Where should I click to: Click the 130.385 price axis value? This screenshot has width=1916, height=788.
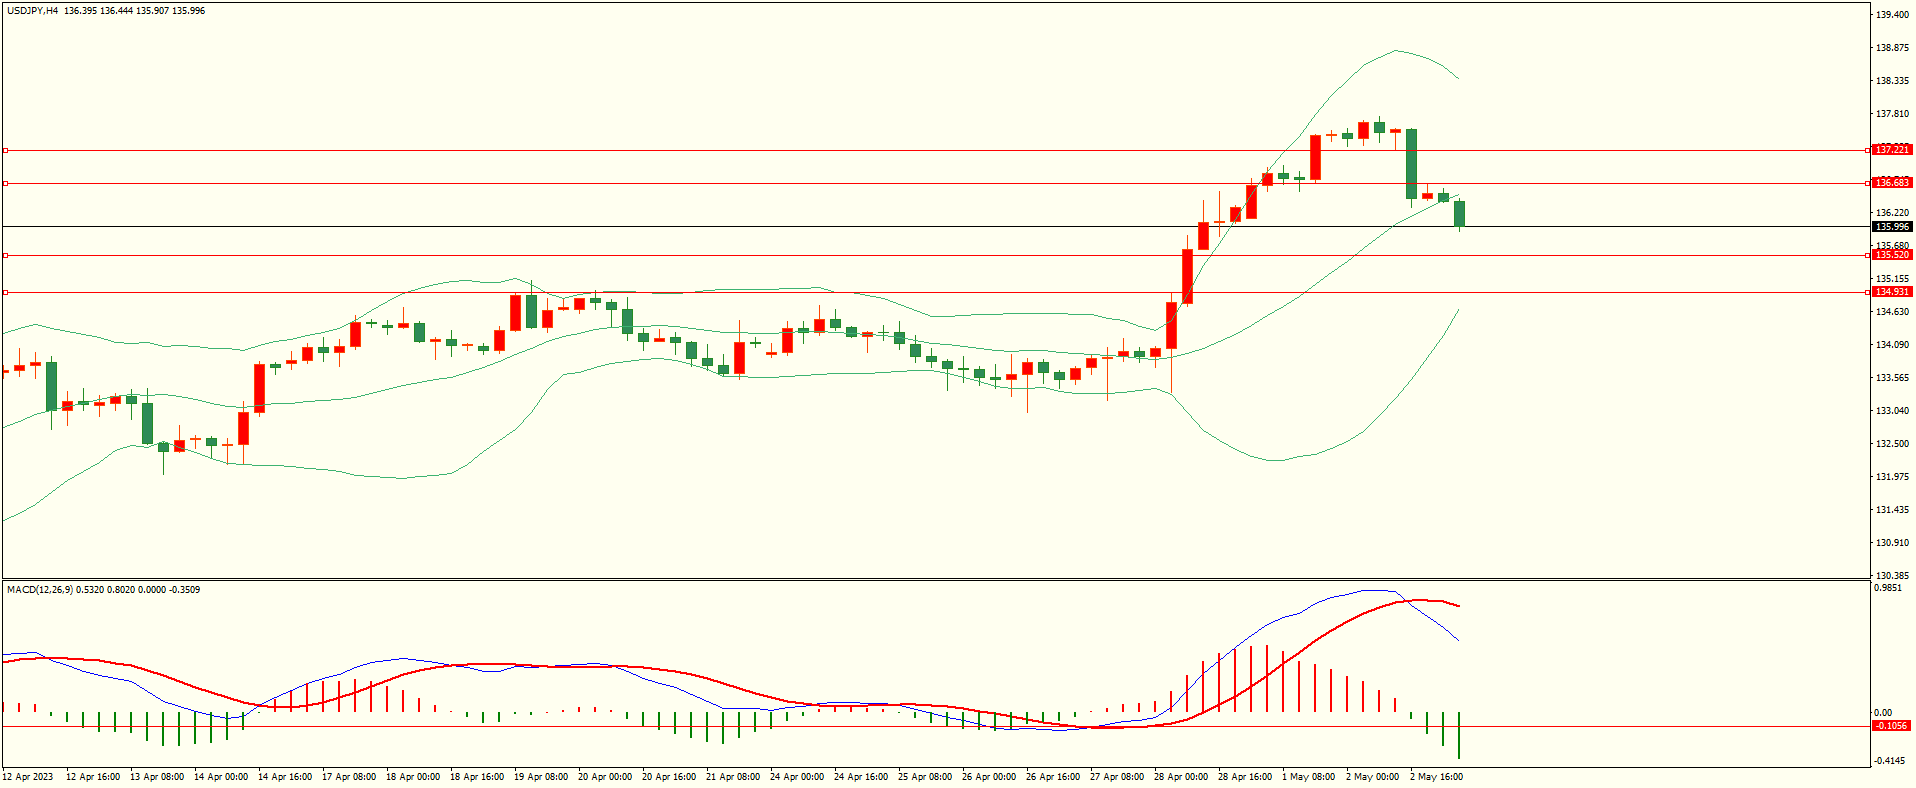pyautogui.click(x=1892, y=576)
